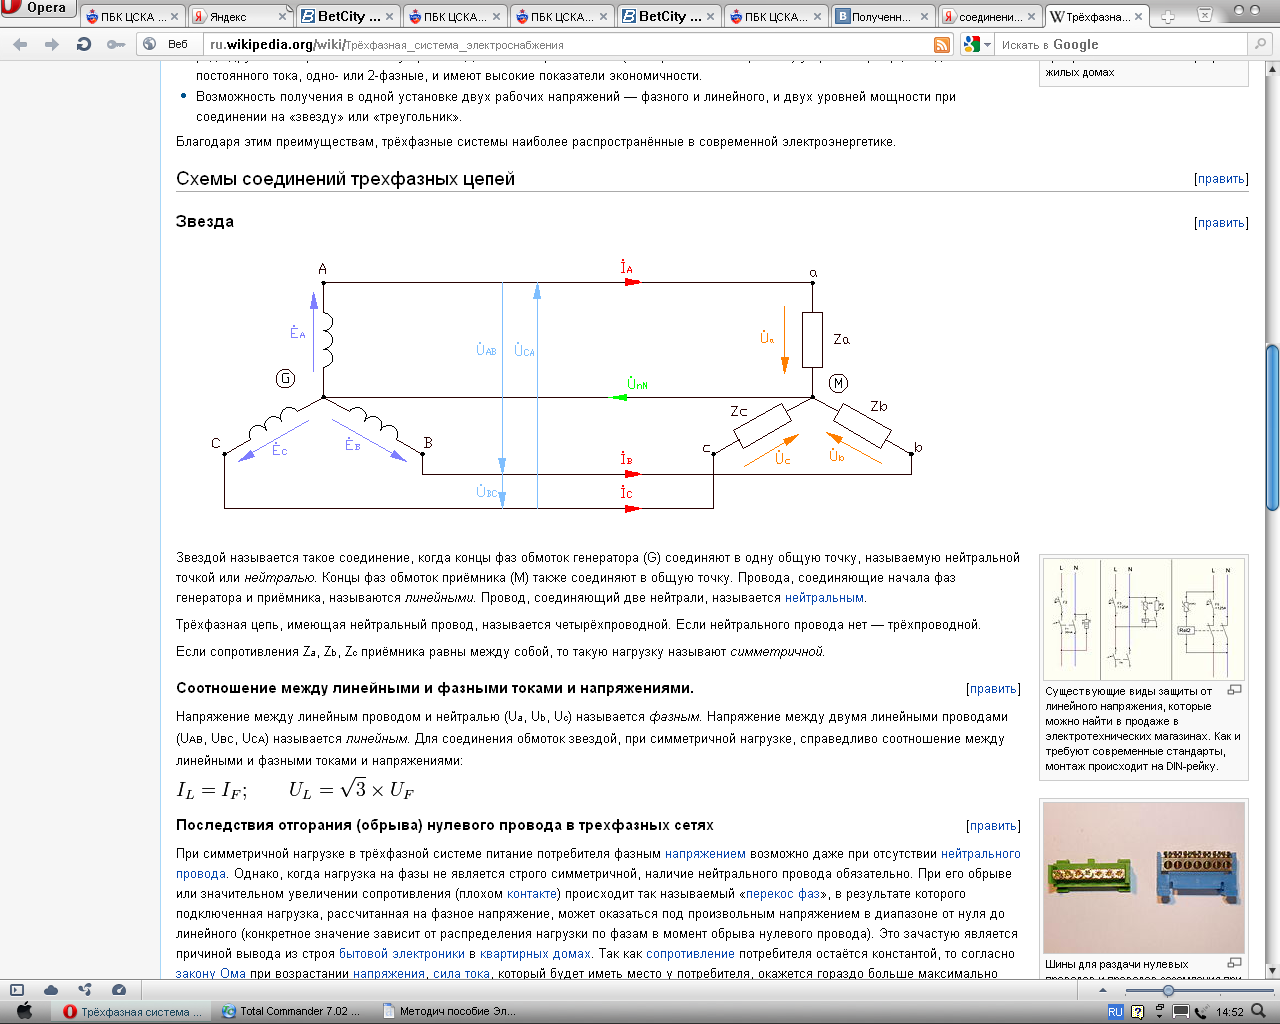The width and height of the screenshot is (1280, 1024).
Task: Click the password wand key icon
Action: (116, 44)
